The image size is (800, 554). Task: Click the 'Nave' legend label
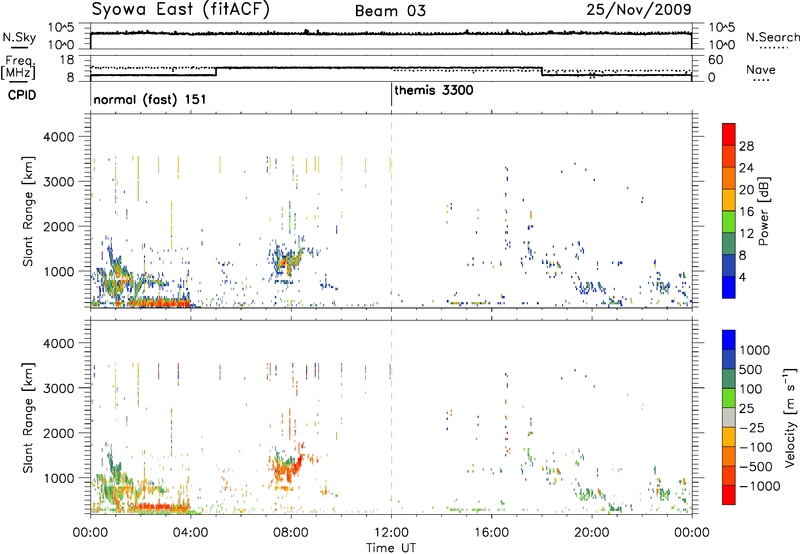click(x=760, y=69)
